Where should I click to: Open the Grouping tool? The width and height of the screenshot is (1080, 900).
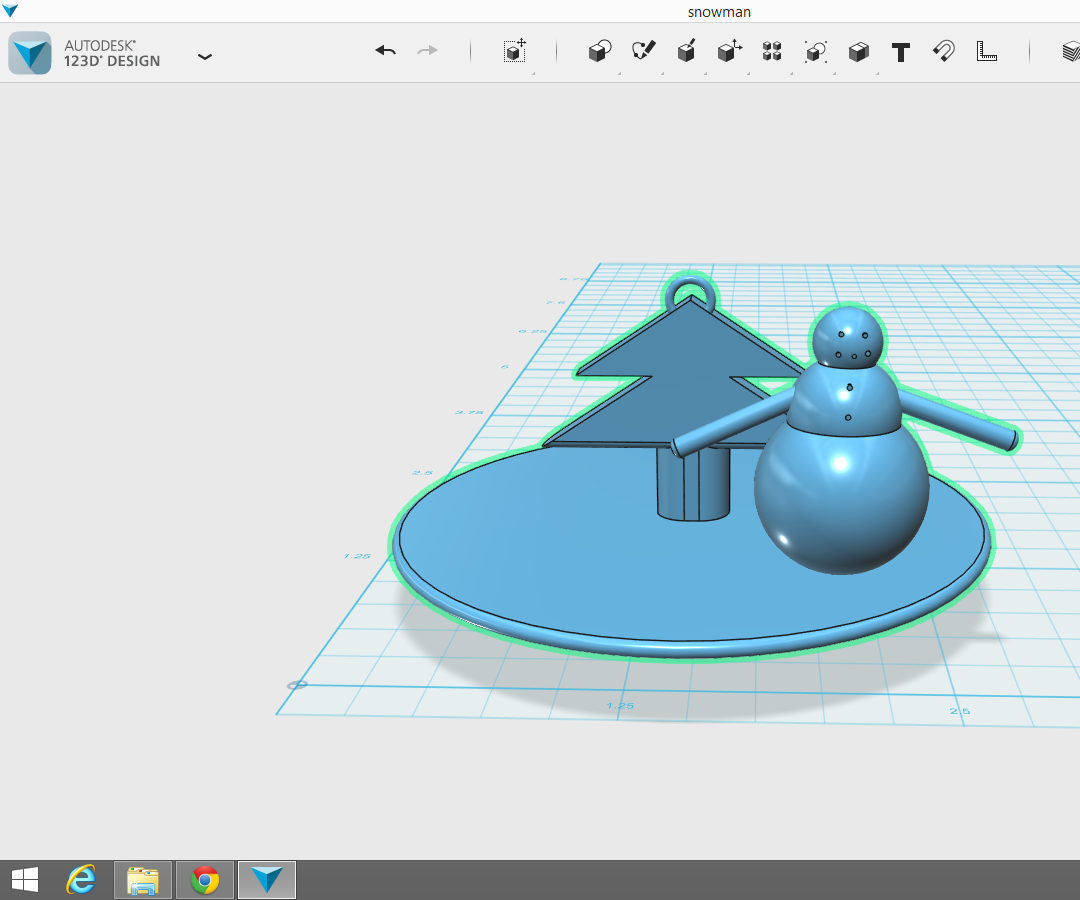816,52
